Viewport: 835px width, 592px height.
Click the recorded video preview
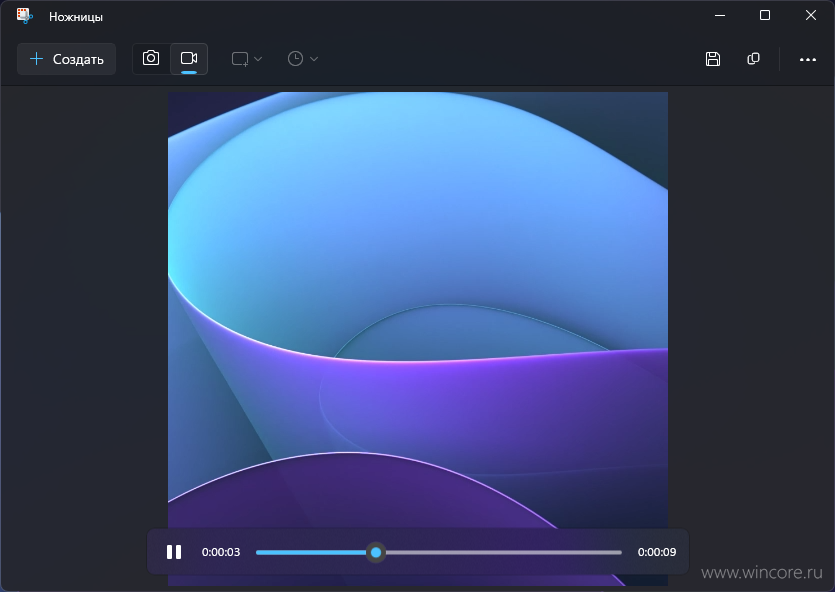[x=418, y=310]
